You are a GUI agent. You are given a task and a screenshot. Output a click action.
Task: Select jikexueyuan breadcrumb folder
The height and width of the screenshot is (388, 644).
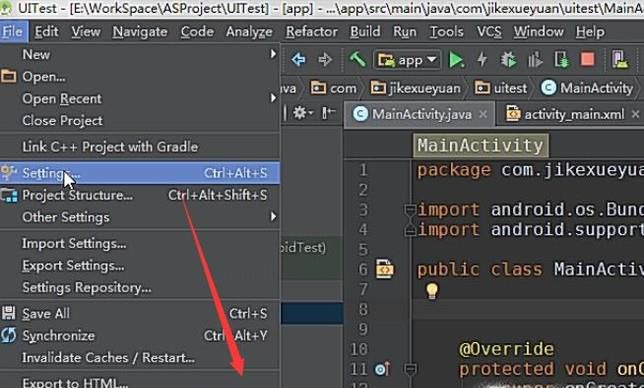[416, 88]
